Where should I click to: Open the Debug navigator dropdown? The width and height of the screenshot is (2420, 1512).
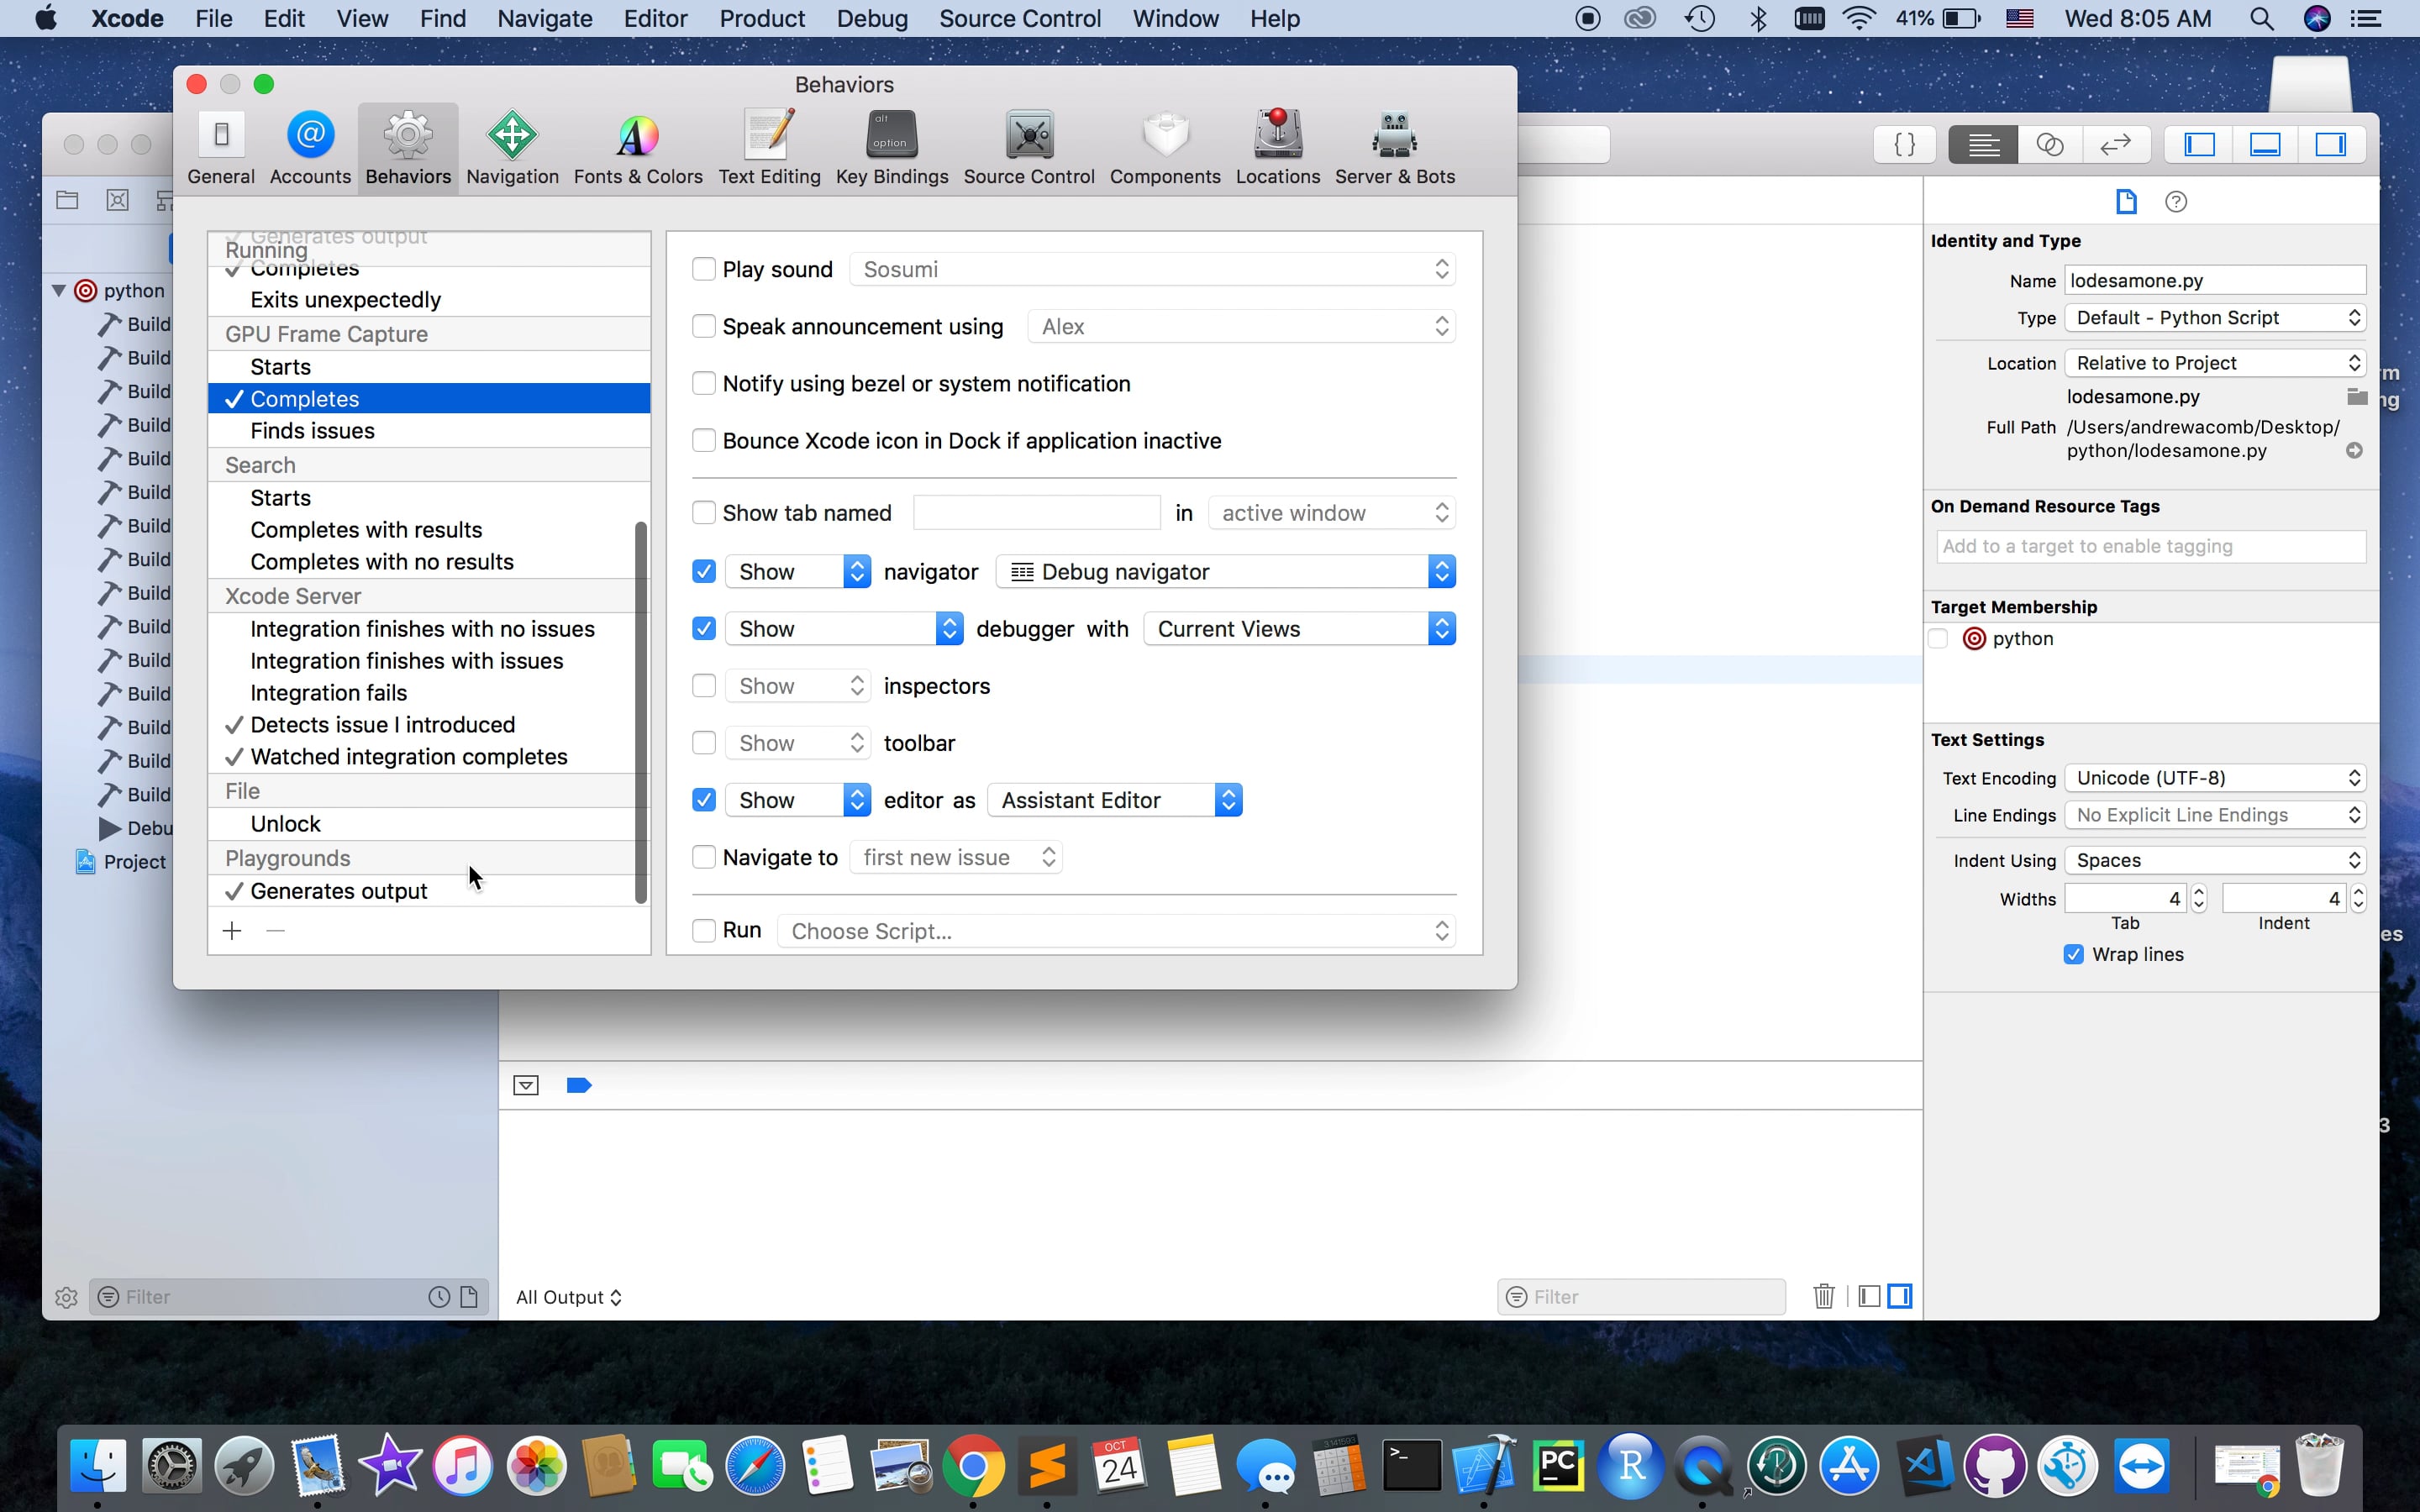point(1225,571)
